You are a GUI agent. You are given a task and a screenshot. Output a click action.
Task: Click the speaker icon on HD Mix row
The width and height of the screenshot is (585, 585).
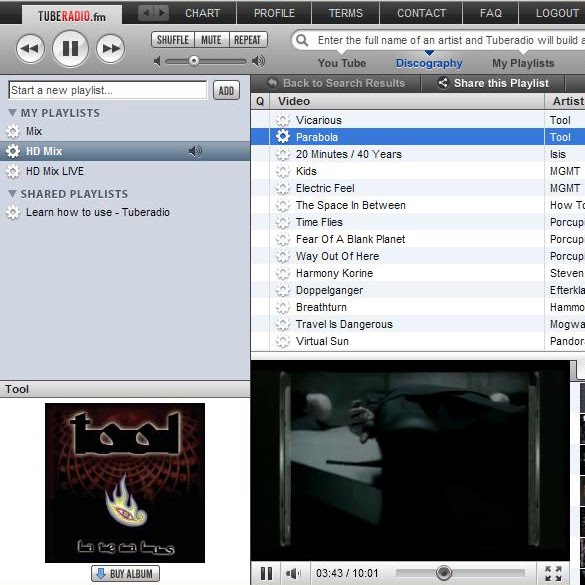pos(195,151)
